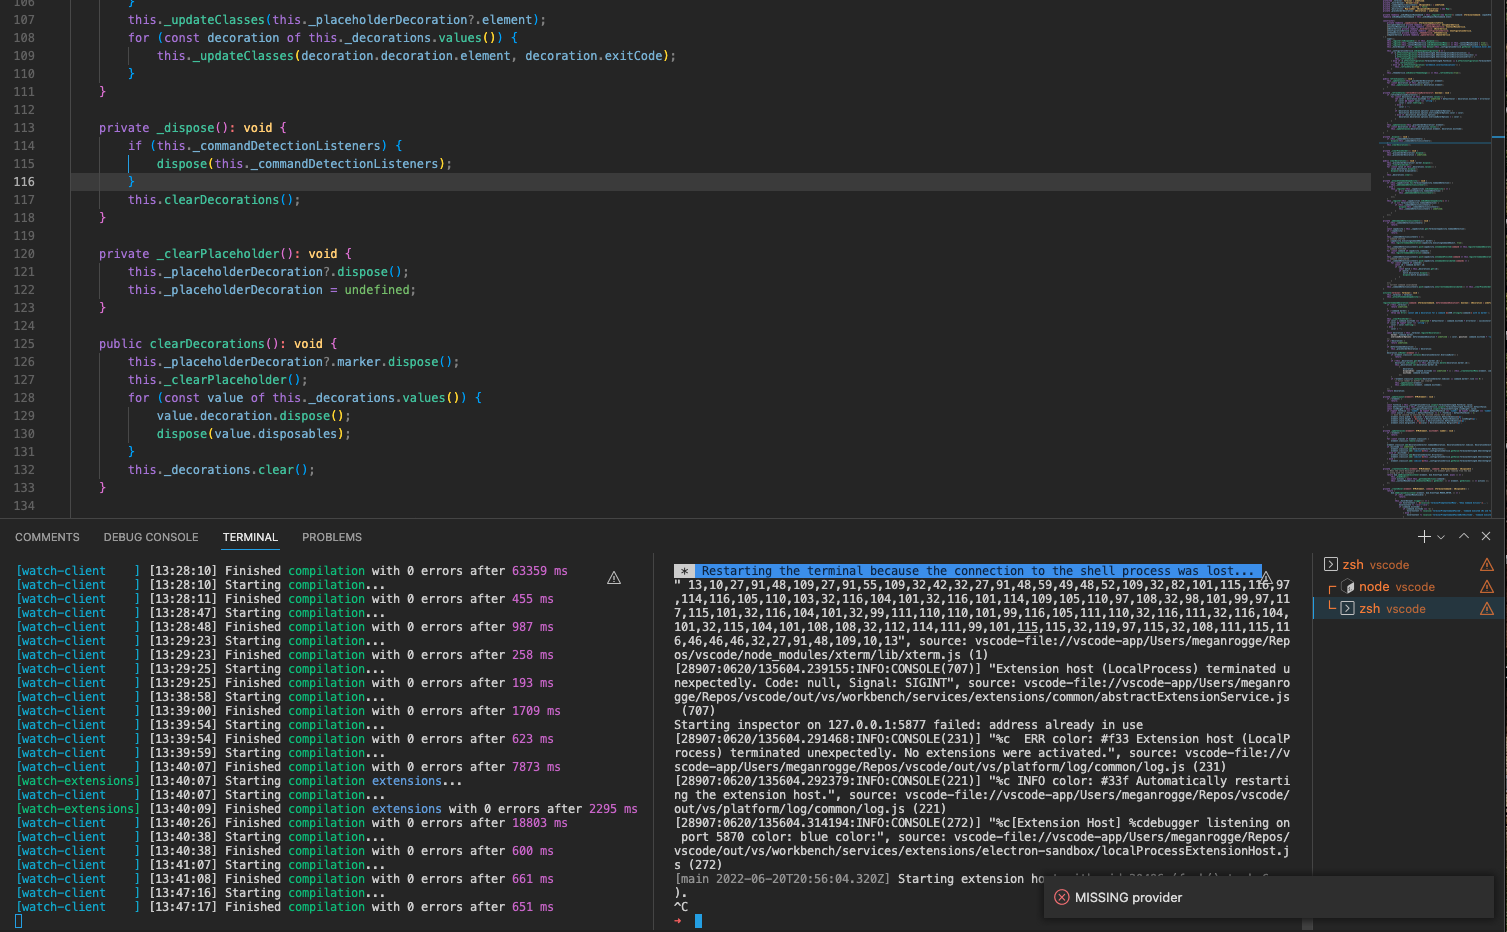
Task: Click the '7873 ms' compile time value
Action: [536, 767]
